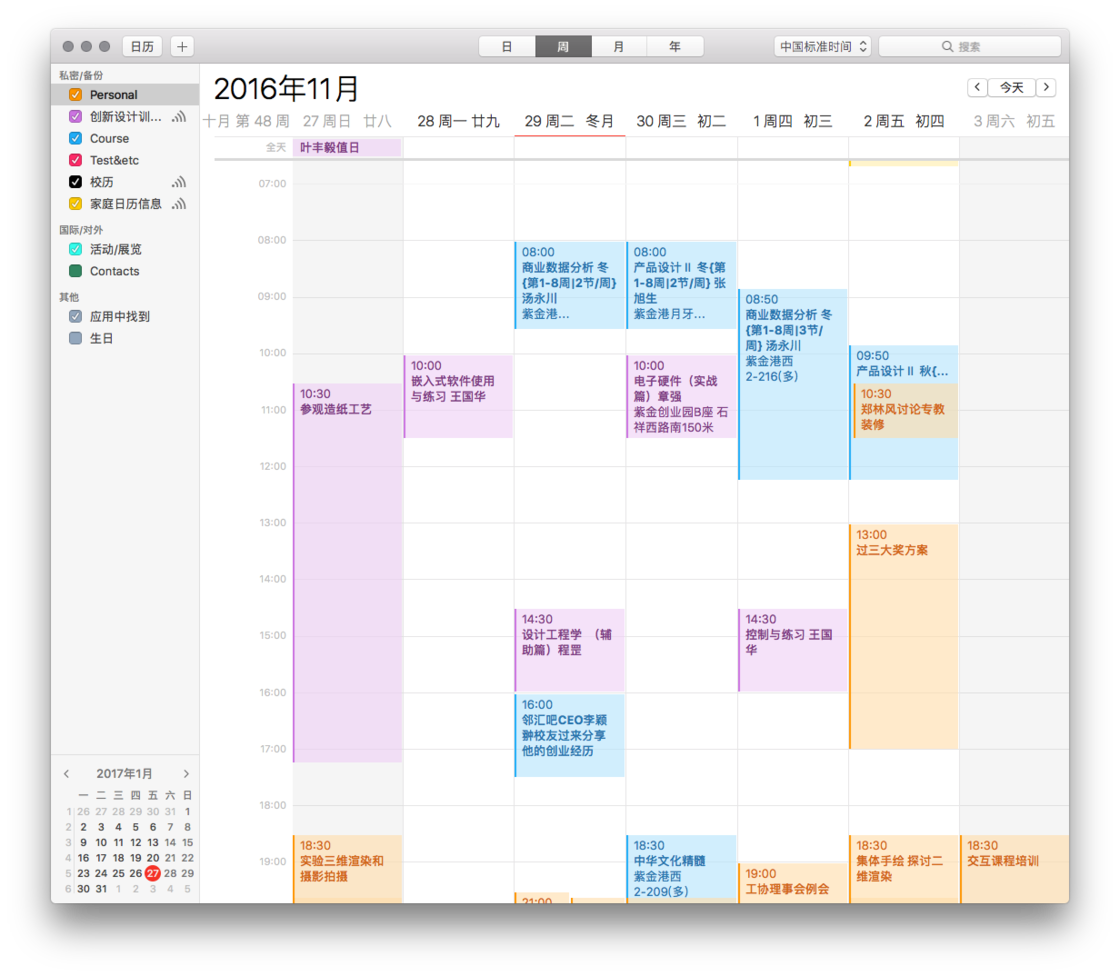Enable the 生日 calendar checkbox

coord(75,338)
